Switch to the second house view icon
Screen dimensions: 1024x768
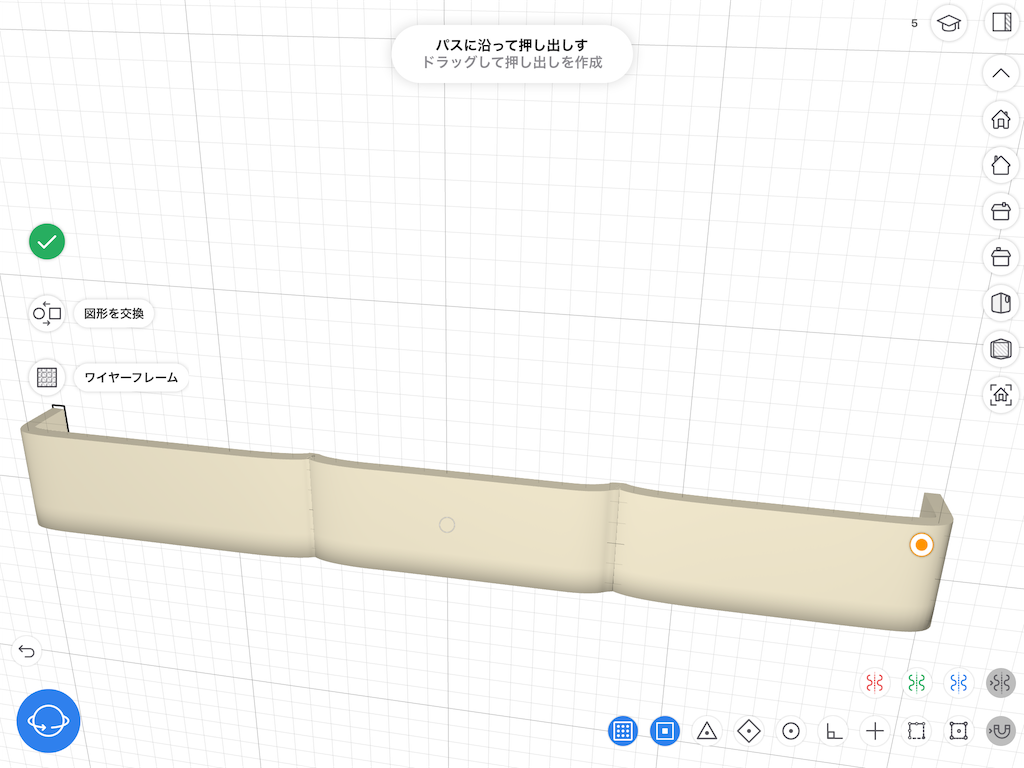pyautogui.click(x=1000, y=165)
